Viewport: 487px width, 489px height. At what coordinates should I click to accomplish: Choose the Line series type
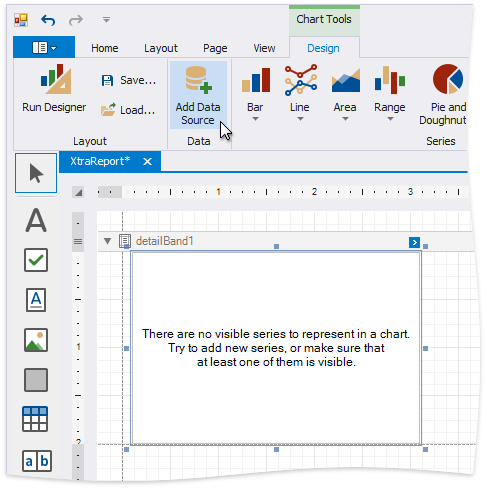(300, 89)
